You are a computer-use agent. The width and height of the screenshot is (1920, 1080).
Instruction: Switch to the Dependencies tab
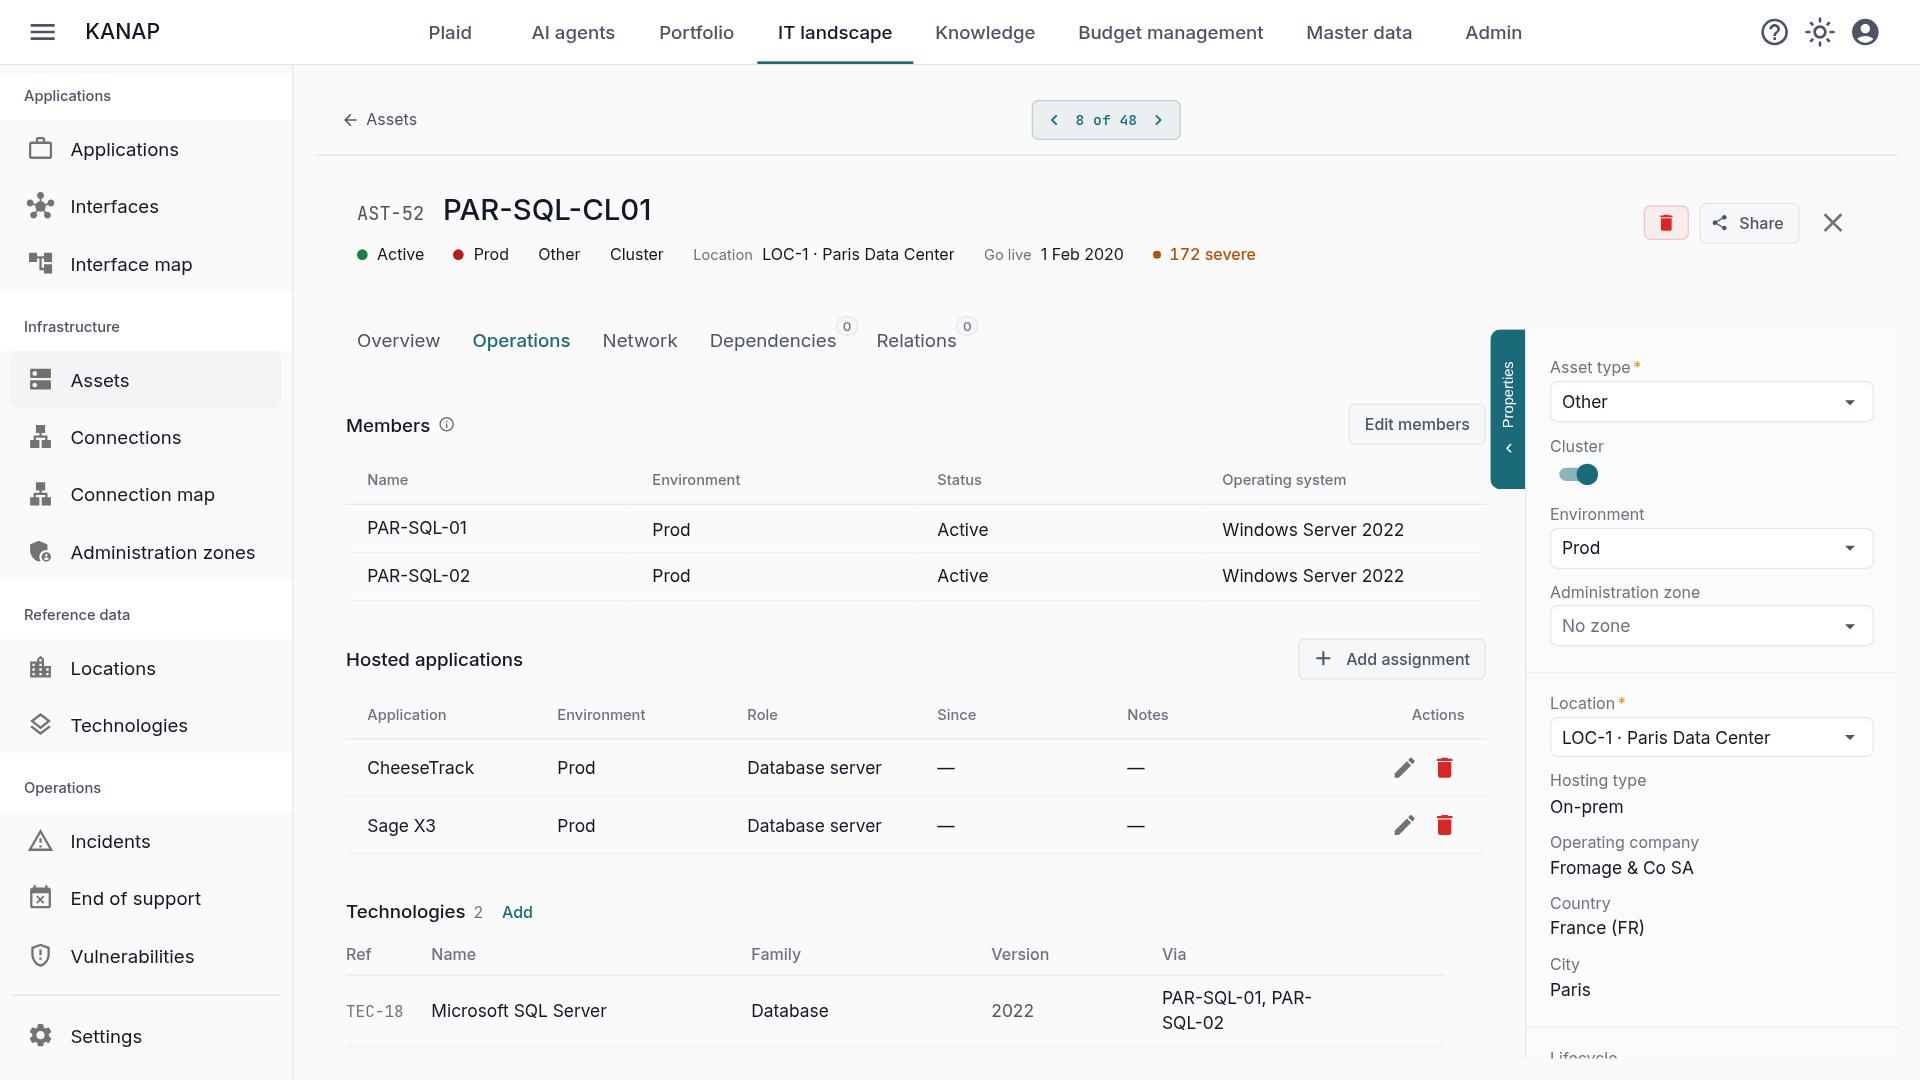click(773, 341)
